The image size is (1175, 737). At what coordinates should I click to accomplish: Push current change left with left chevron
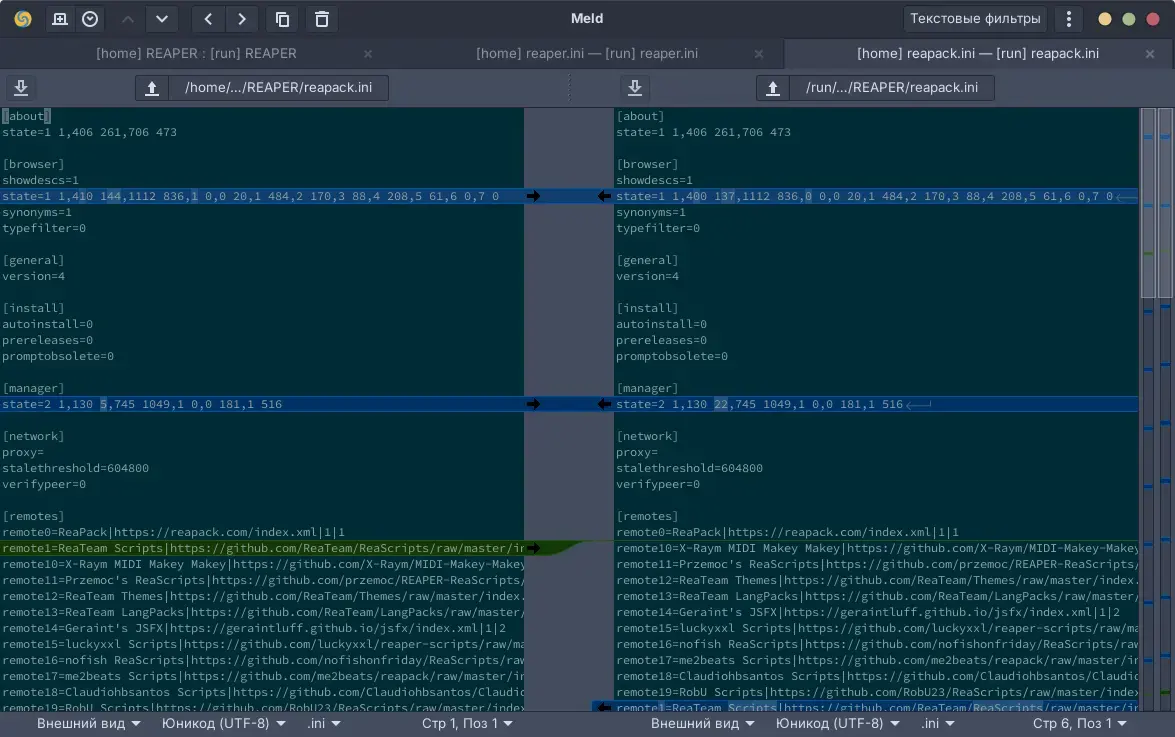point(208,19)
